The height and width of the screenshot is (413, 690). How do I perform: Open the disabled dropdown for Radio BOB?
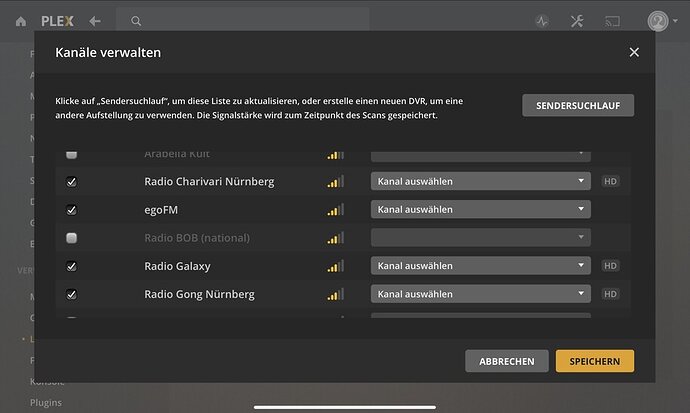click(x=481, y=238)
